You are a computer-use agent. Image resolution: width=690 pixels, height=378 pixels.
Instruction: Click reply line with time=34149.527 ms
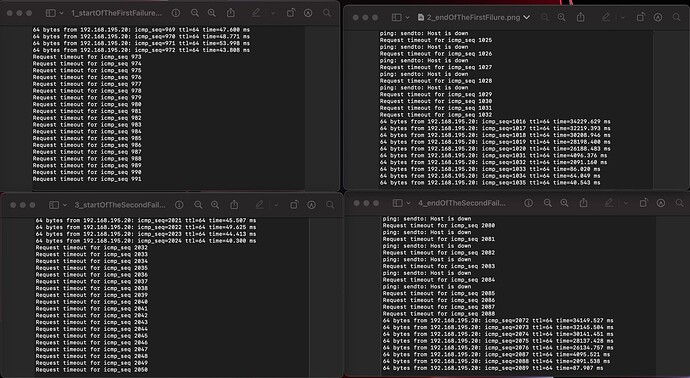(x=498, y=321)
